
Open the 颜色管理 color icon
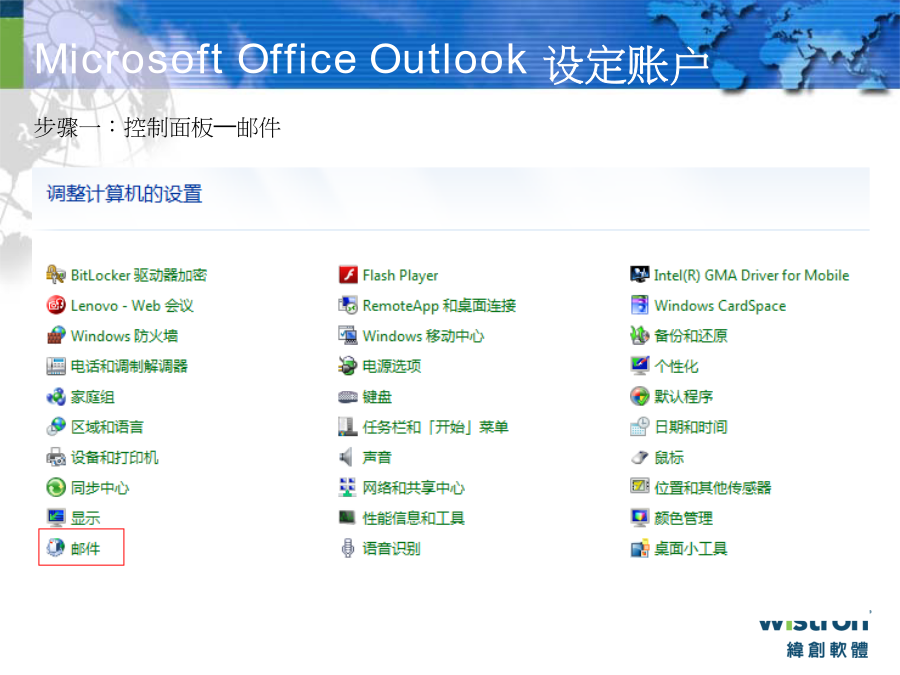click(x=639, y=518)
